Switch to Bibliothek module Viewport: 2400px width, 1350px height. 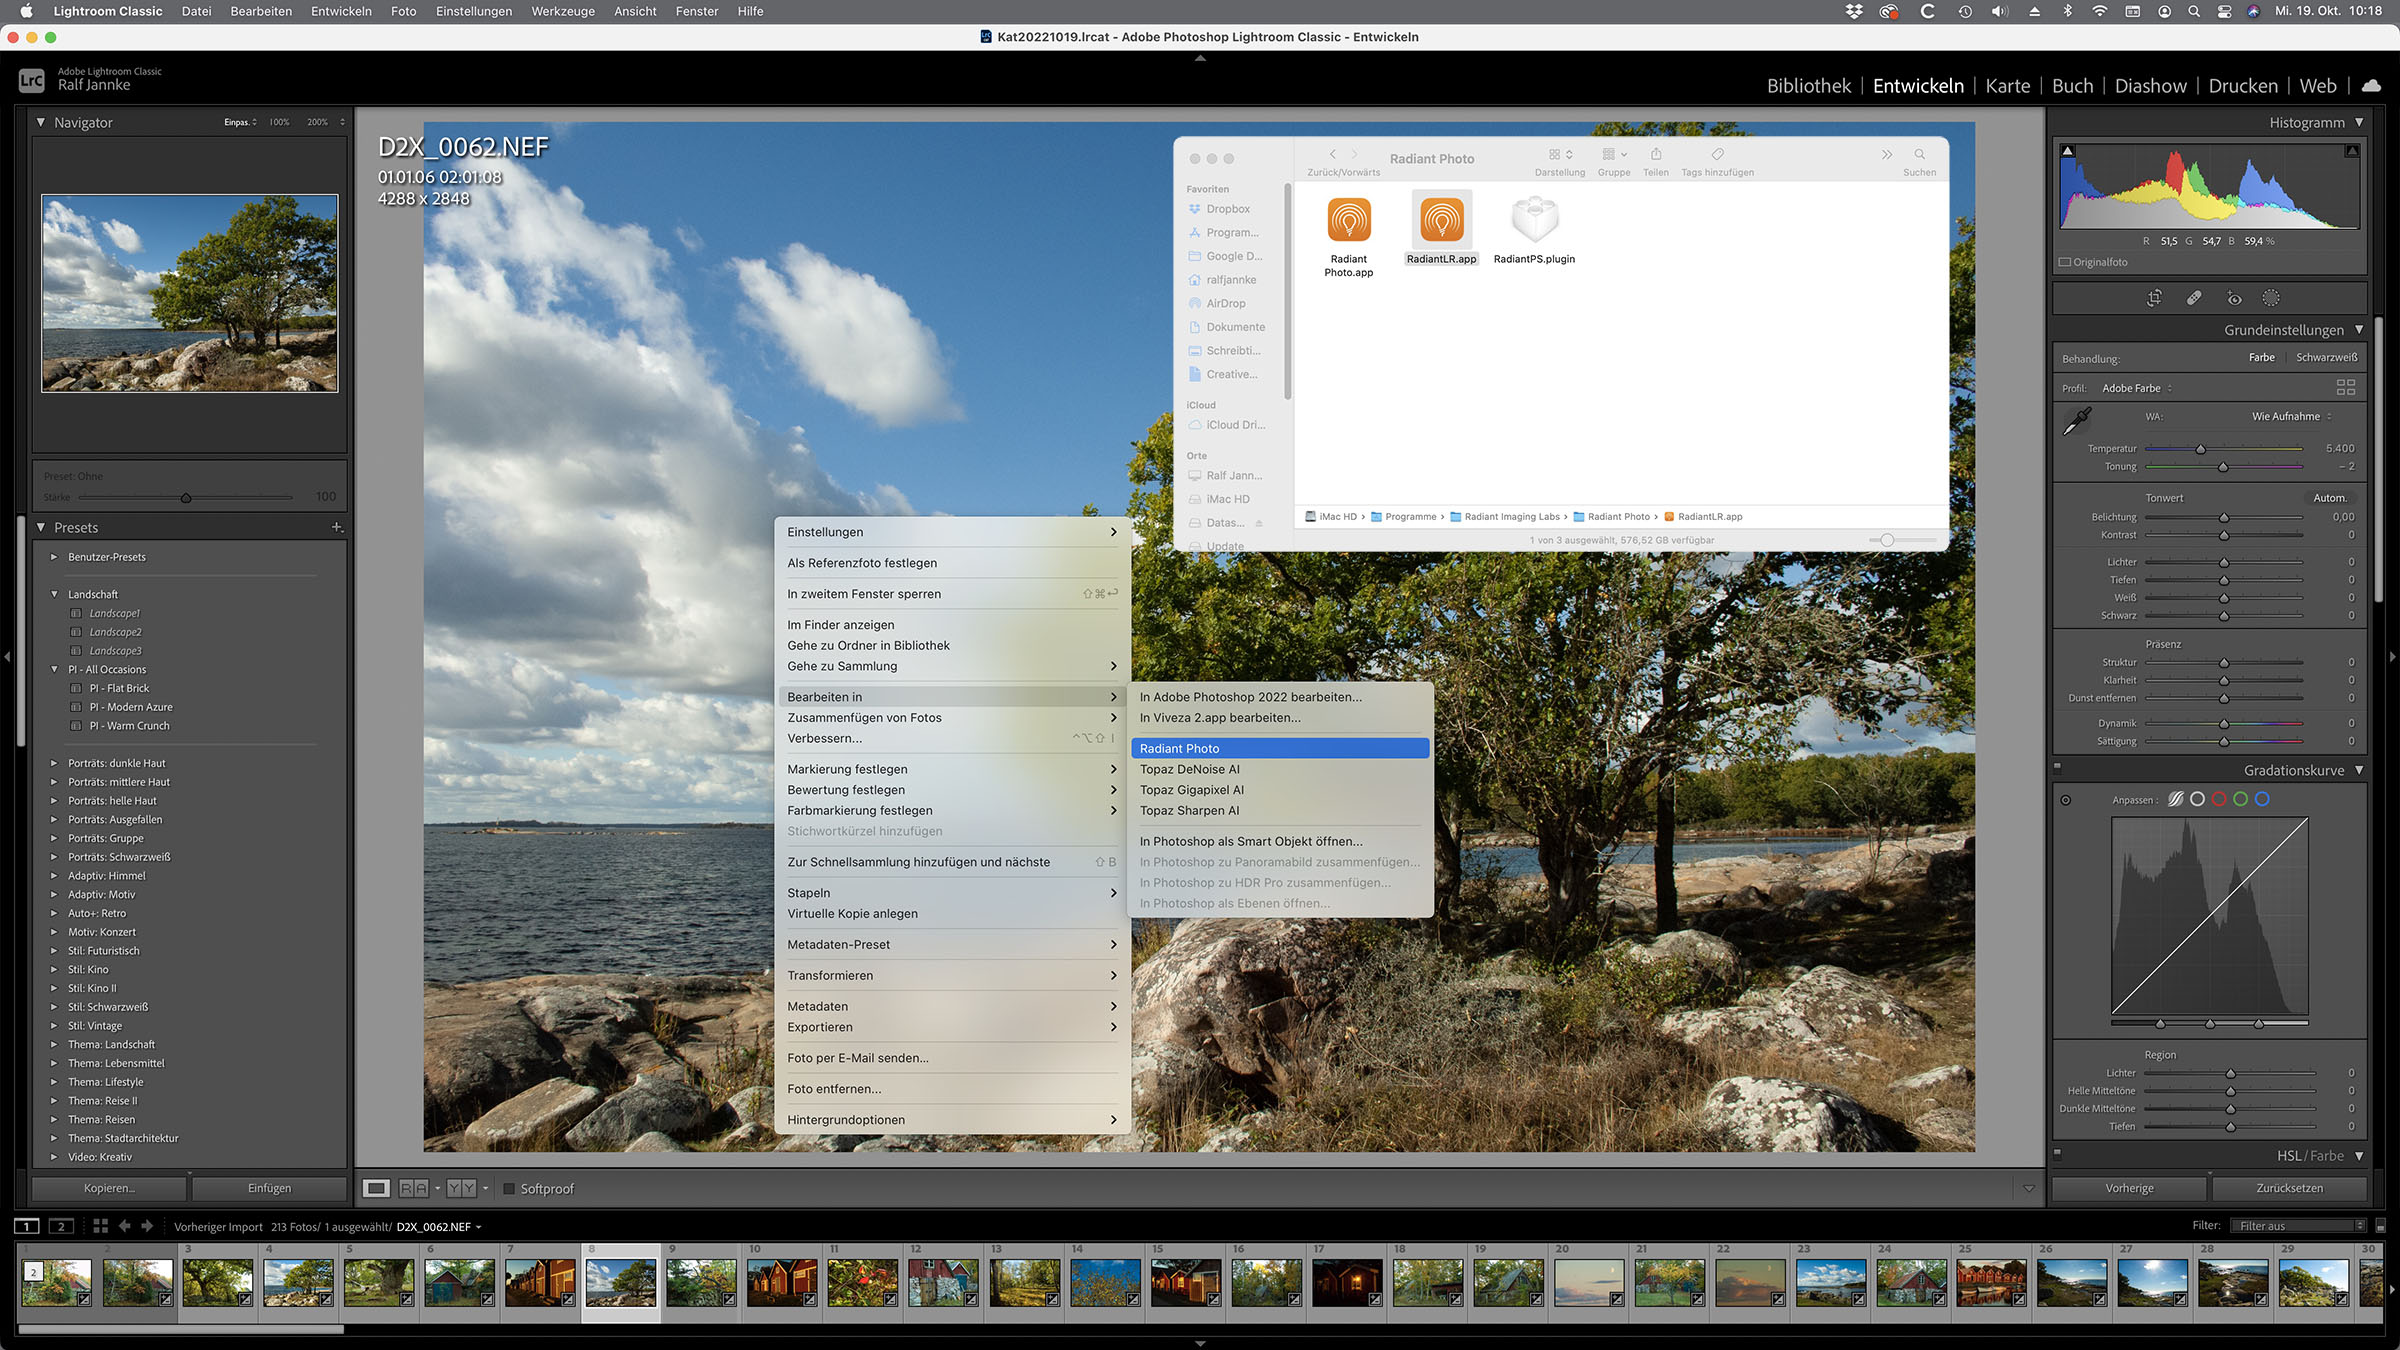[x=1808, y=86]
